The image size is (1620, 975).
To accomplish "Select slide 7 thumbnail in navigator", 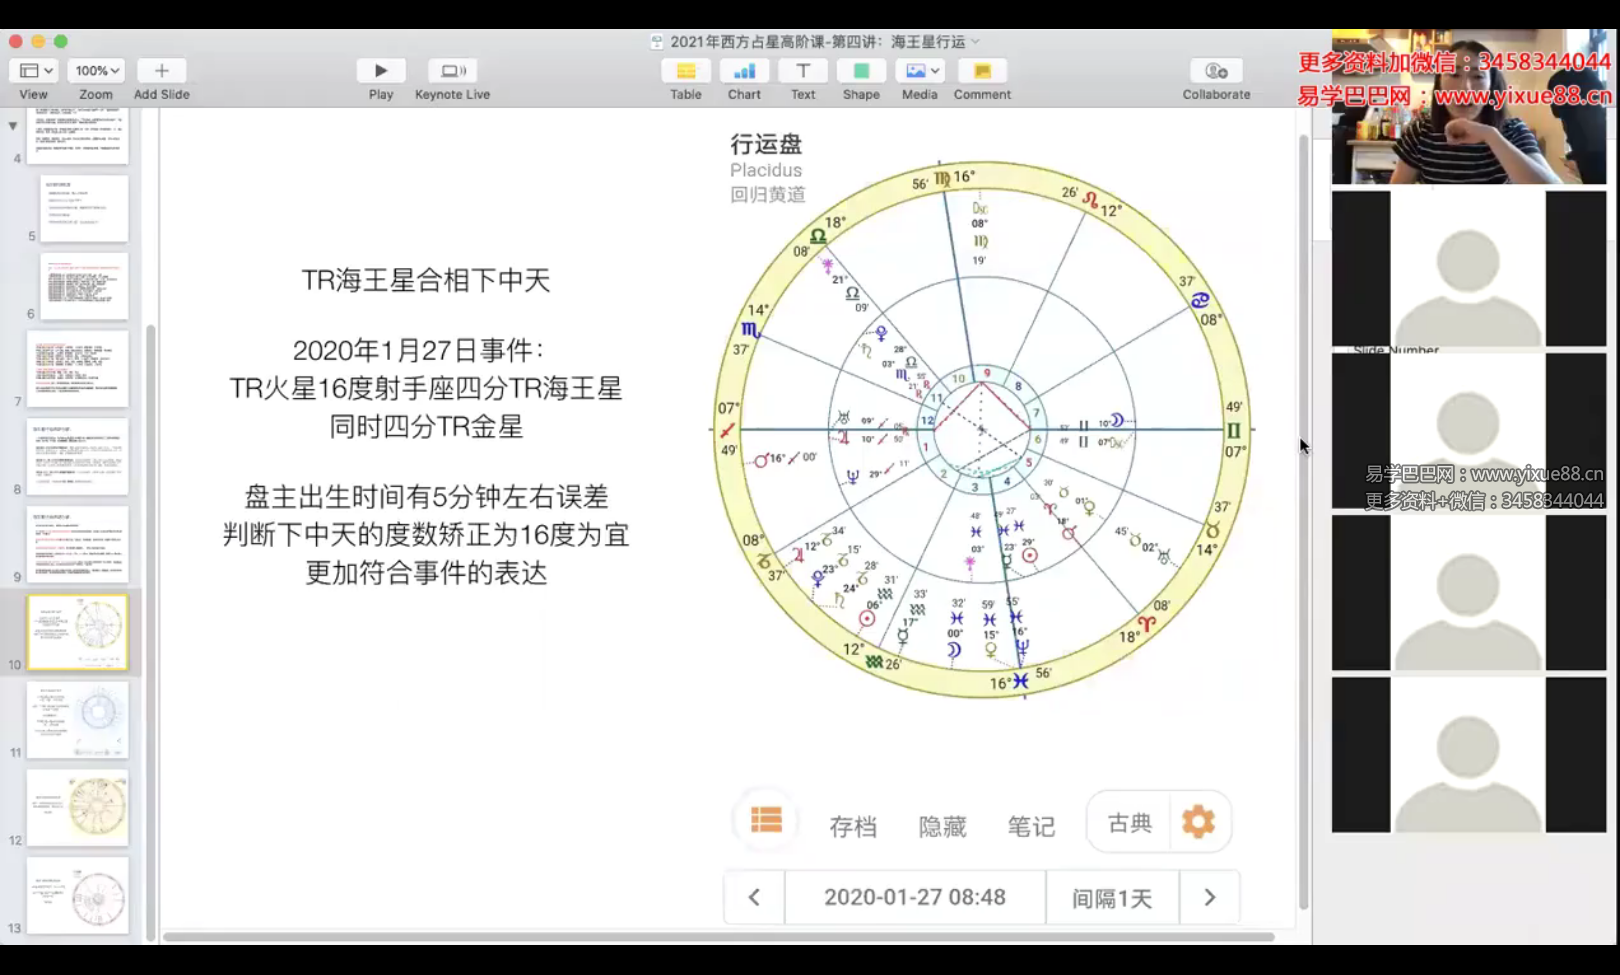I will pyautogui.click(x=78, y=368).
